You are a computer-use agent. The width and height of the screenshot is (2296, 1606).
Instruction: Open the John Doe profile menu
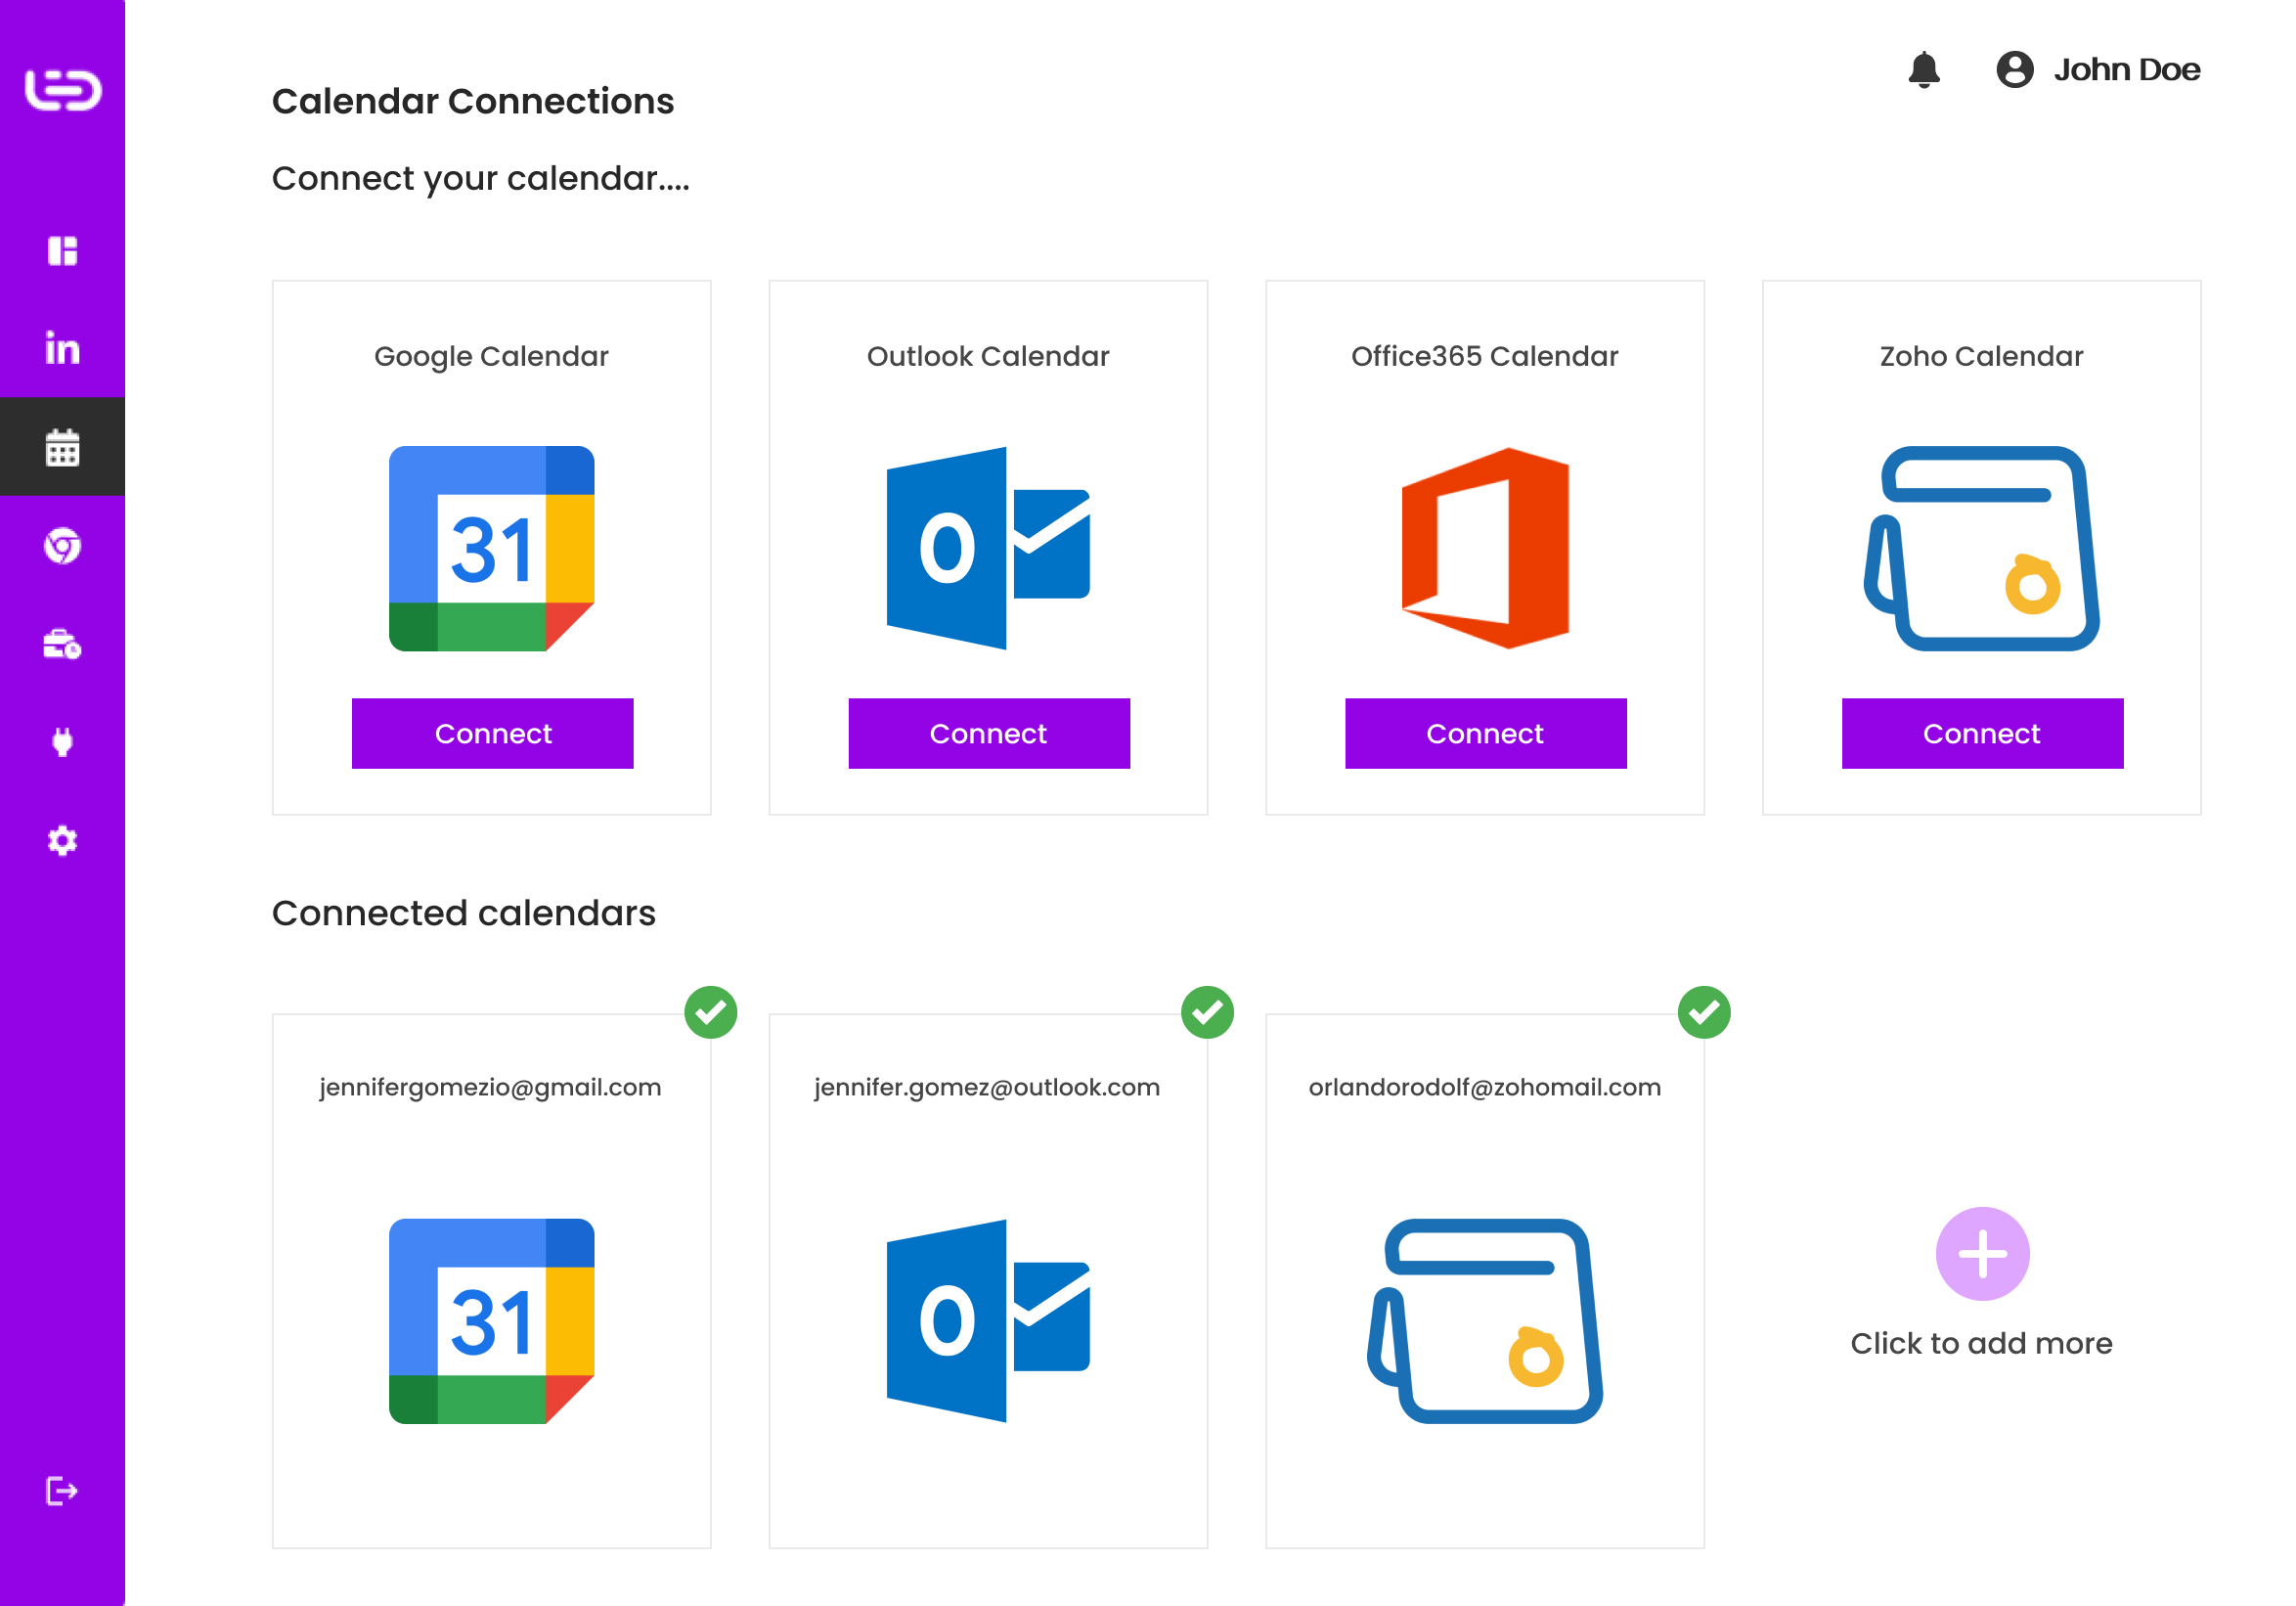pos(2098,70)
